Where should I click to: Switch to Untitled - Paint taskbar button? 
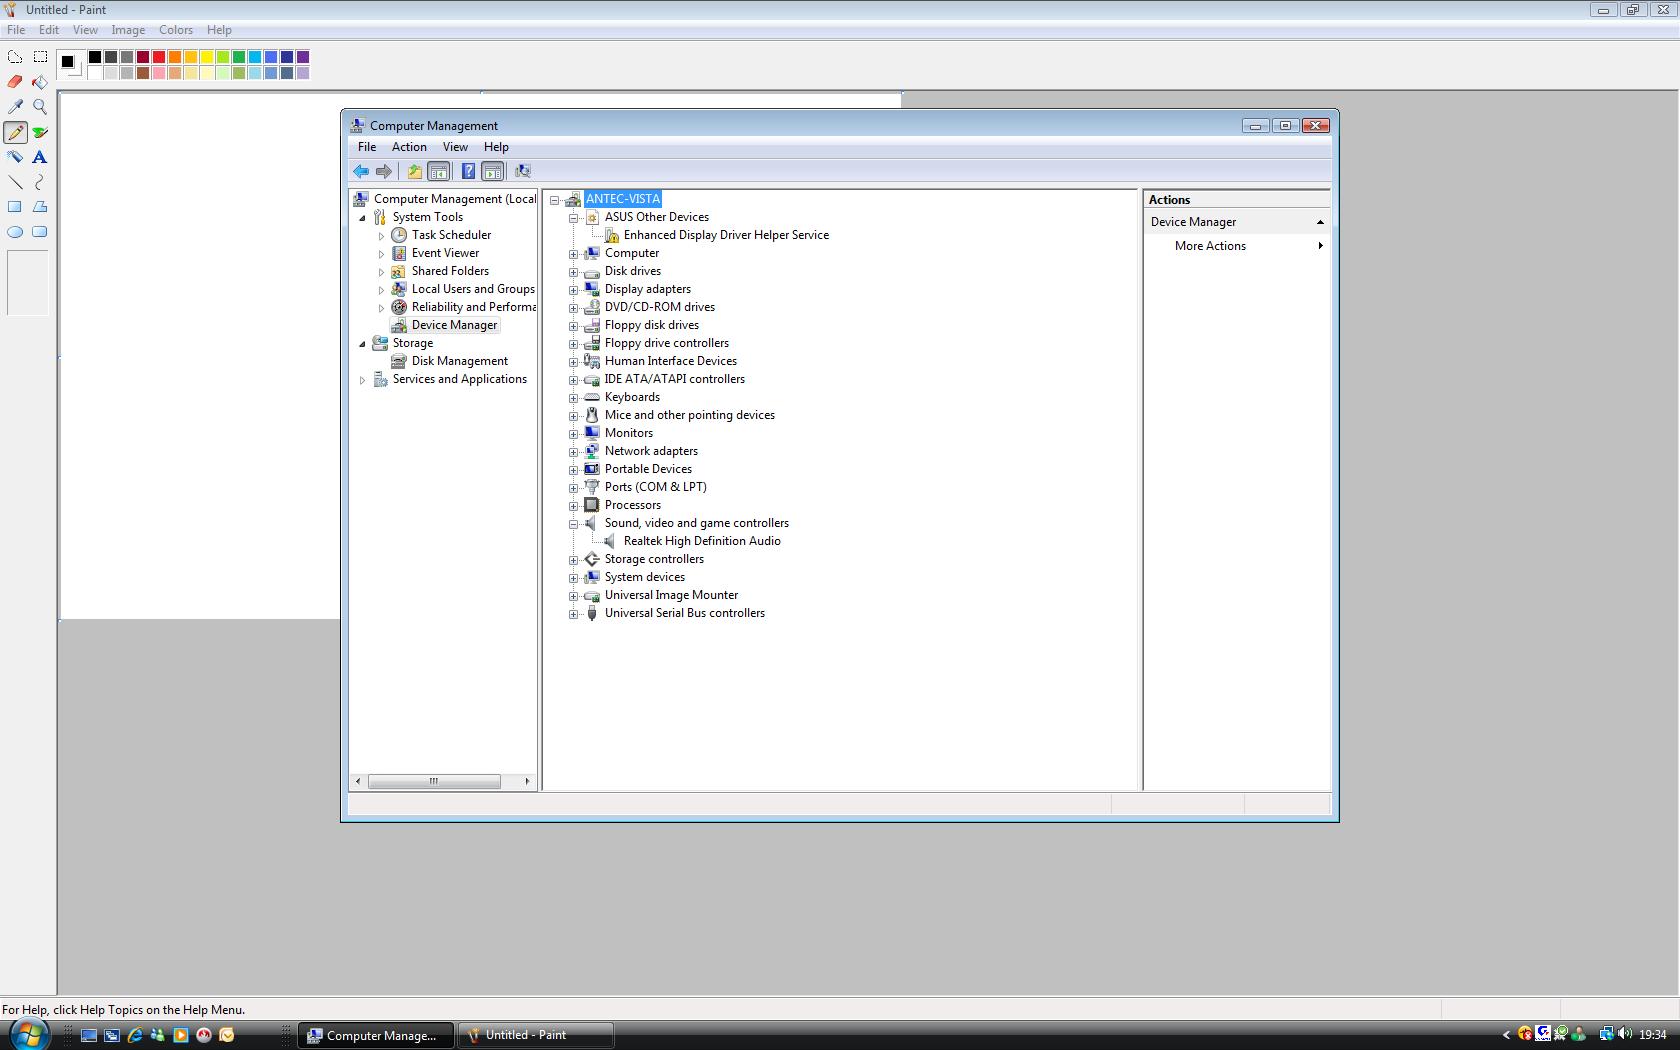535,1035
